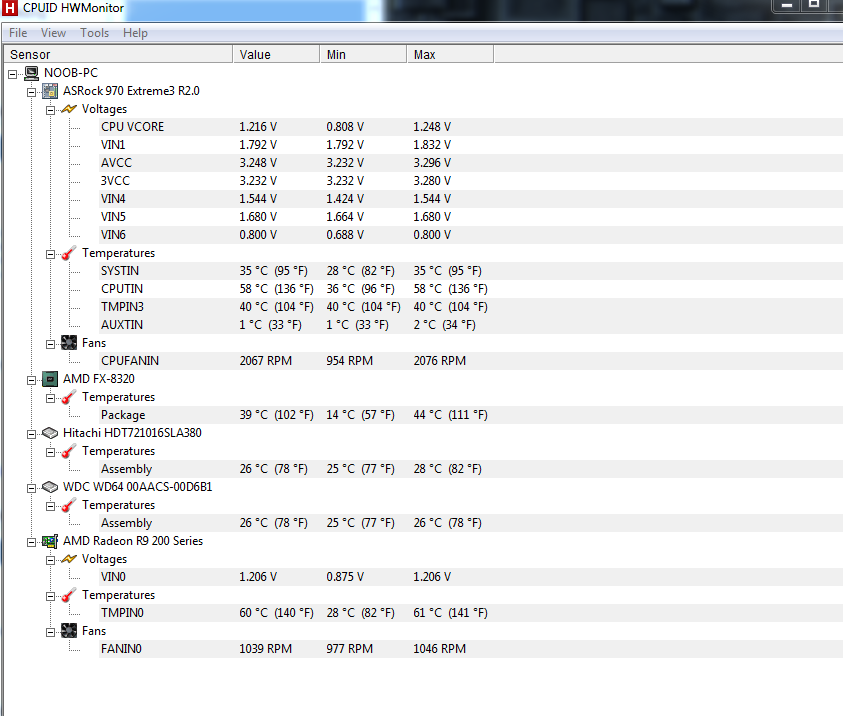Click the 1.216 V CPU VCORE value
Screen dimensions: 843x716
coord(258,127)
